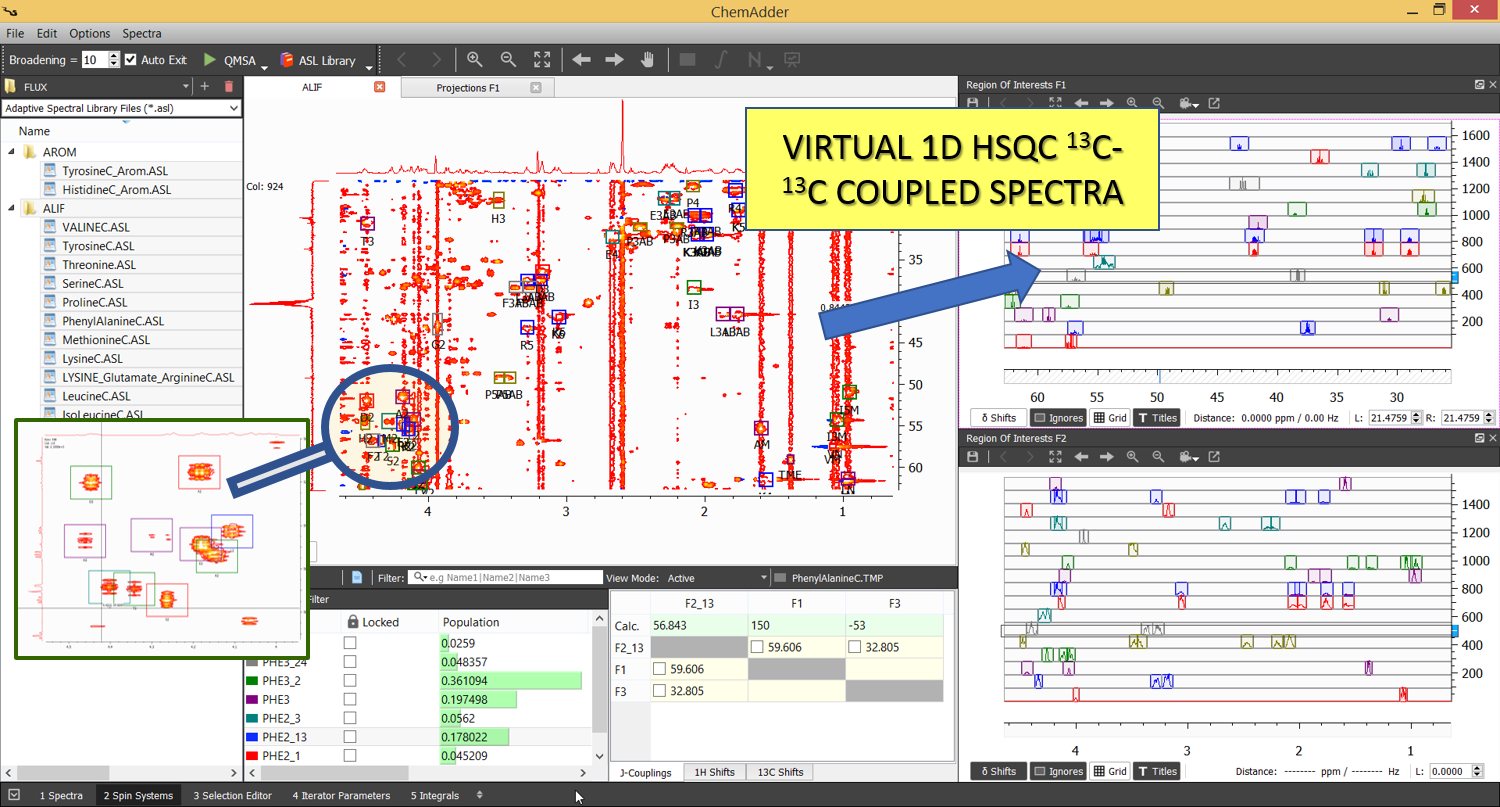This screenshot has height=807, width=1500.
Task: Open the pop-out icon in Region Of Interests F1
Action: [1214, 103]
